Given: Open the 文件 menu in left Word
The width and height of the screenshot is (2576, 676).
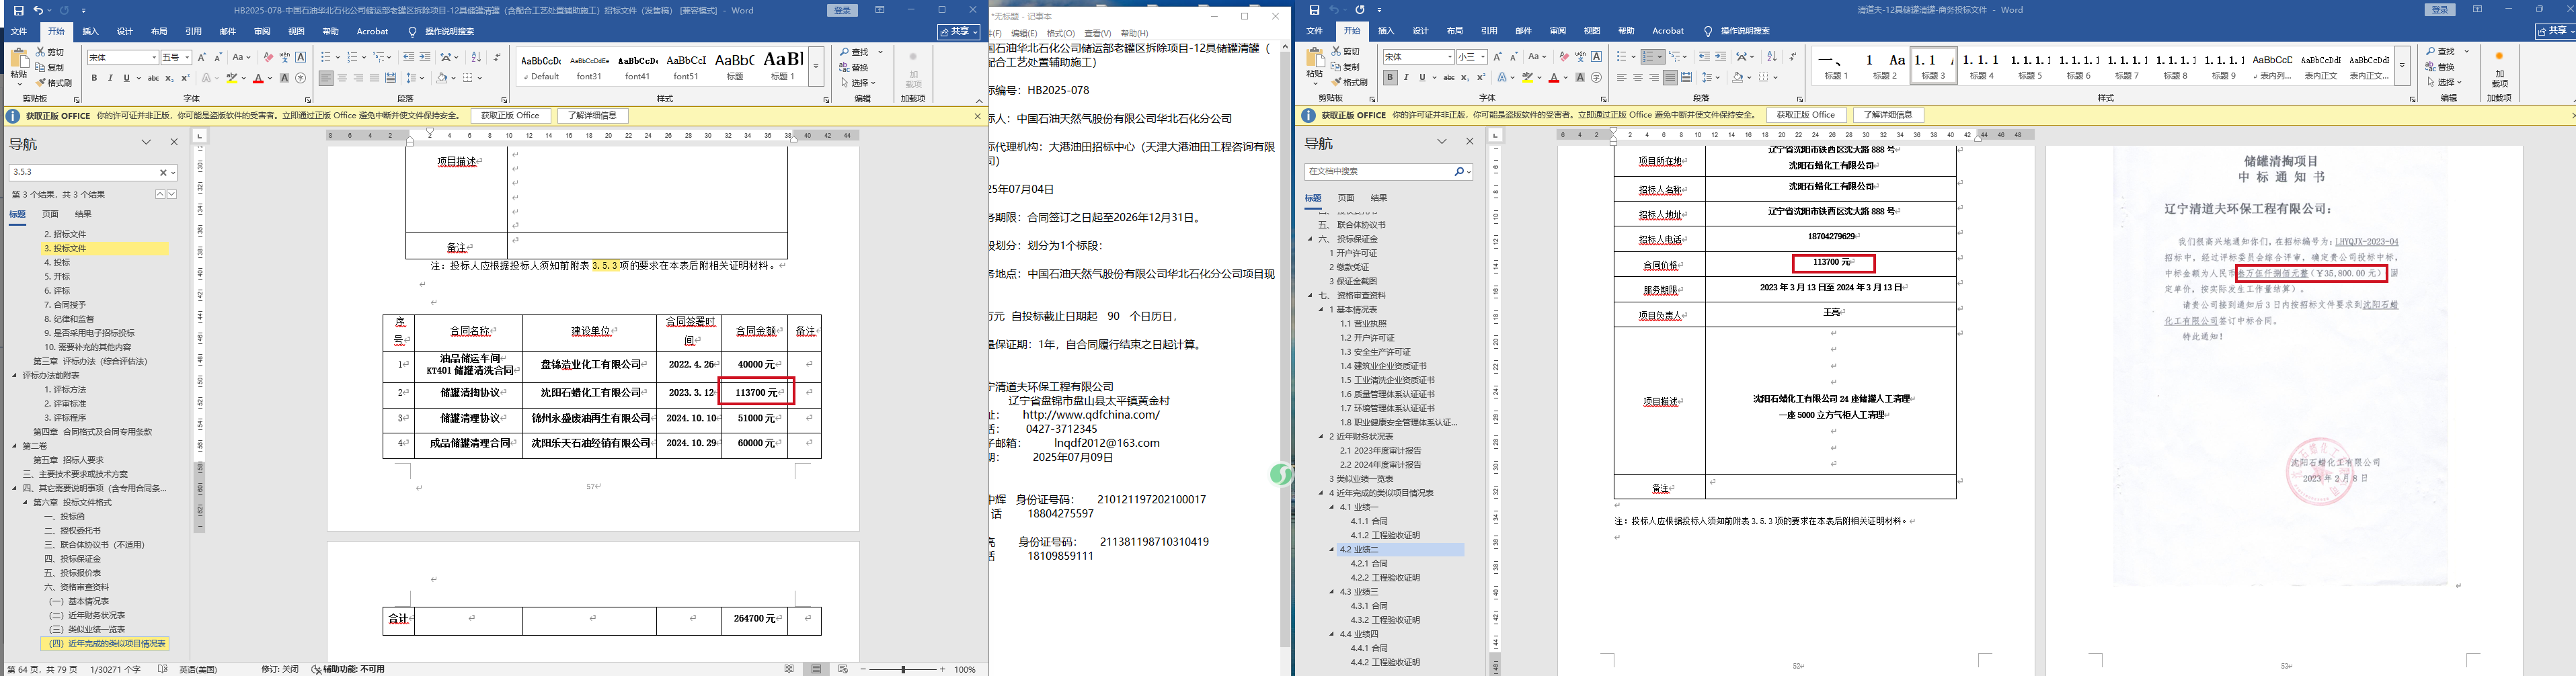Looking at the screenshot, I should 18,32.
